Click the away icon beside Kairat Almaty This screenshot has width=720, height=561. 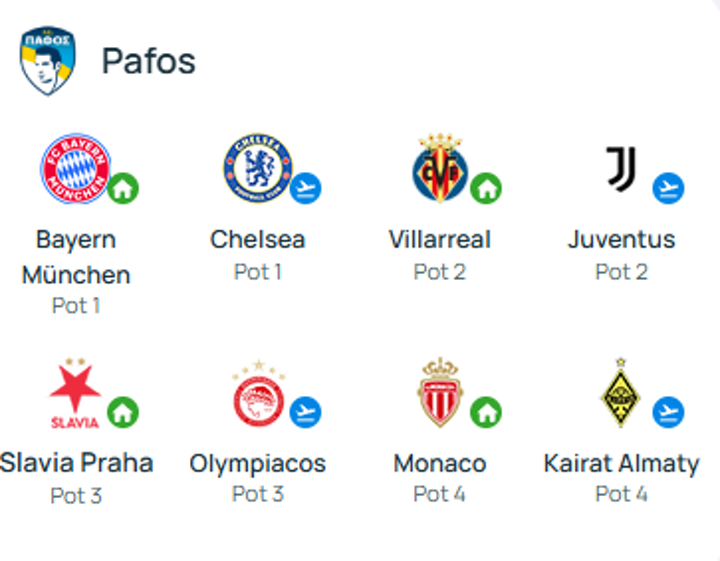tap(668, 412)
